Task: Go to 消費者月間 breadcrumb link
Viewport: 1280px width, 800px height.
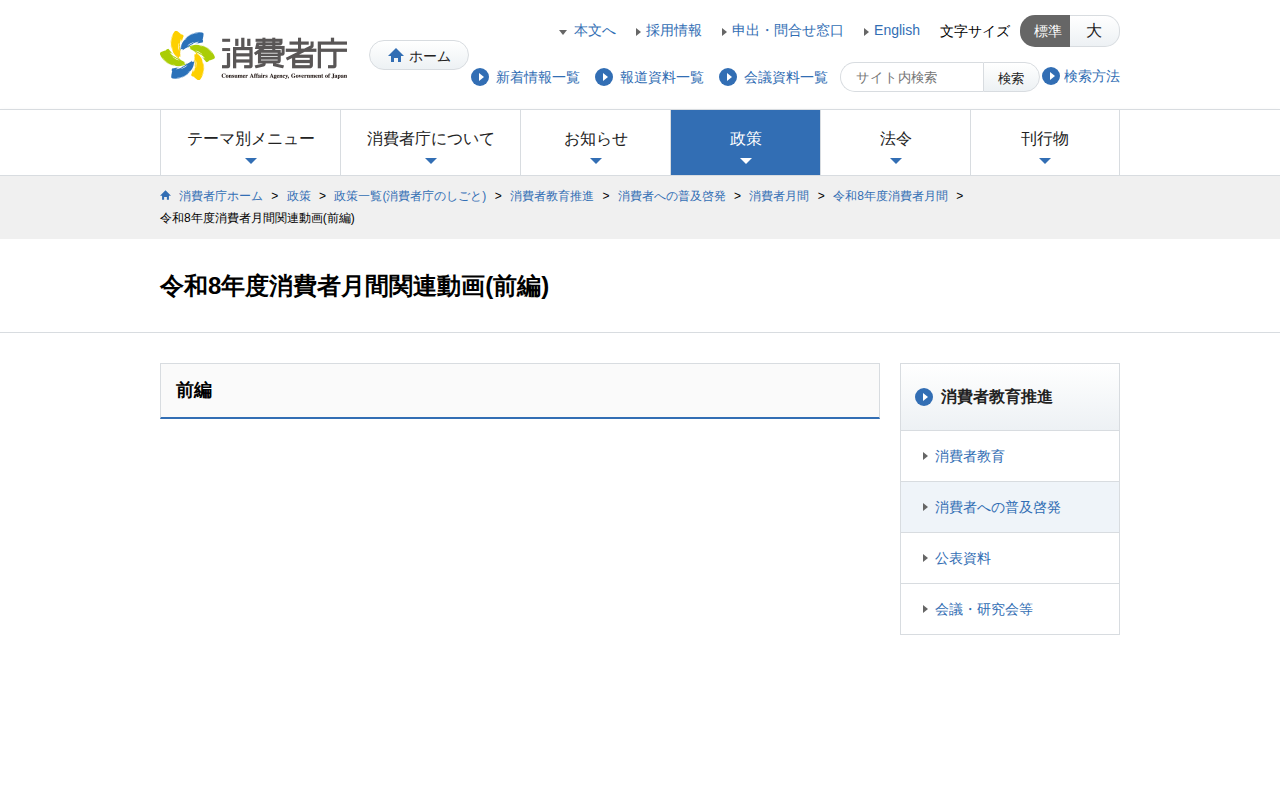Action: coord(779,196)
